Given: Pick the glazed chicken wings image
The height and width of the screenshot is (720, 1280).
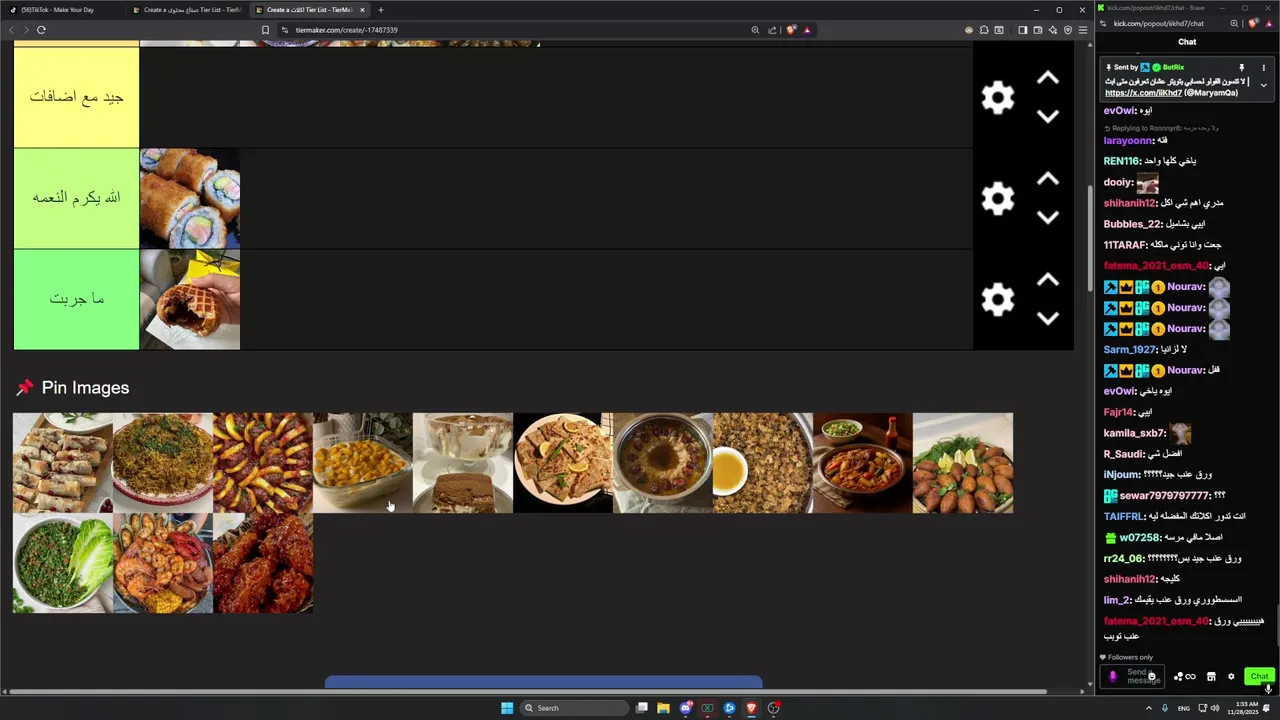Looking at the screenshot, I should coord(263,563).
